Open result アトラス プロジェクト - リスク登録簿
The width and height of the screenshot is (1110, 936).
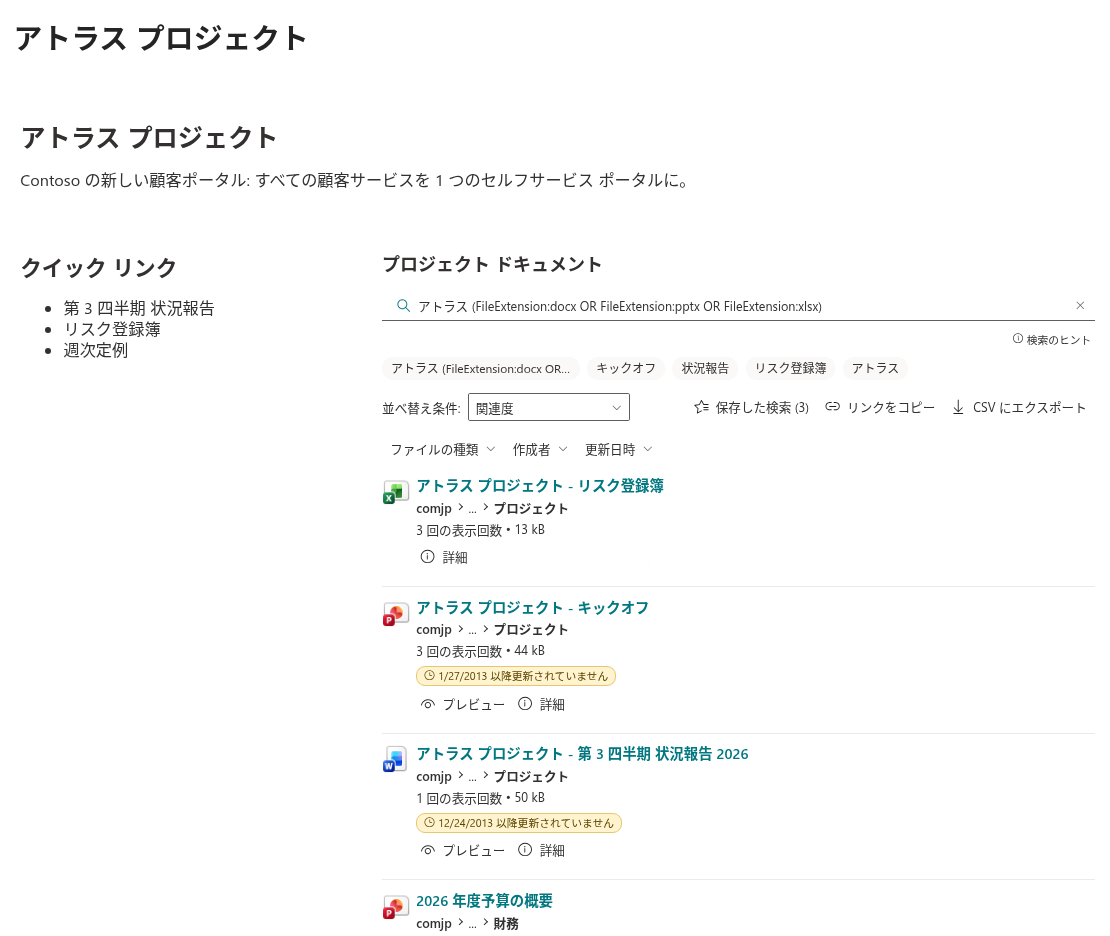[539, 486]
